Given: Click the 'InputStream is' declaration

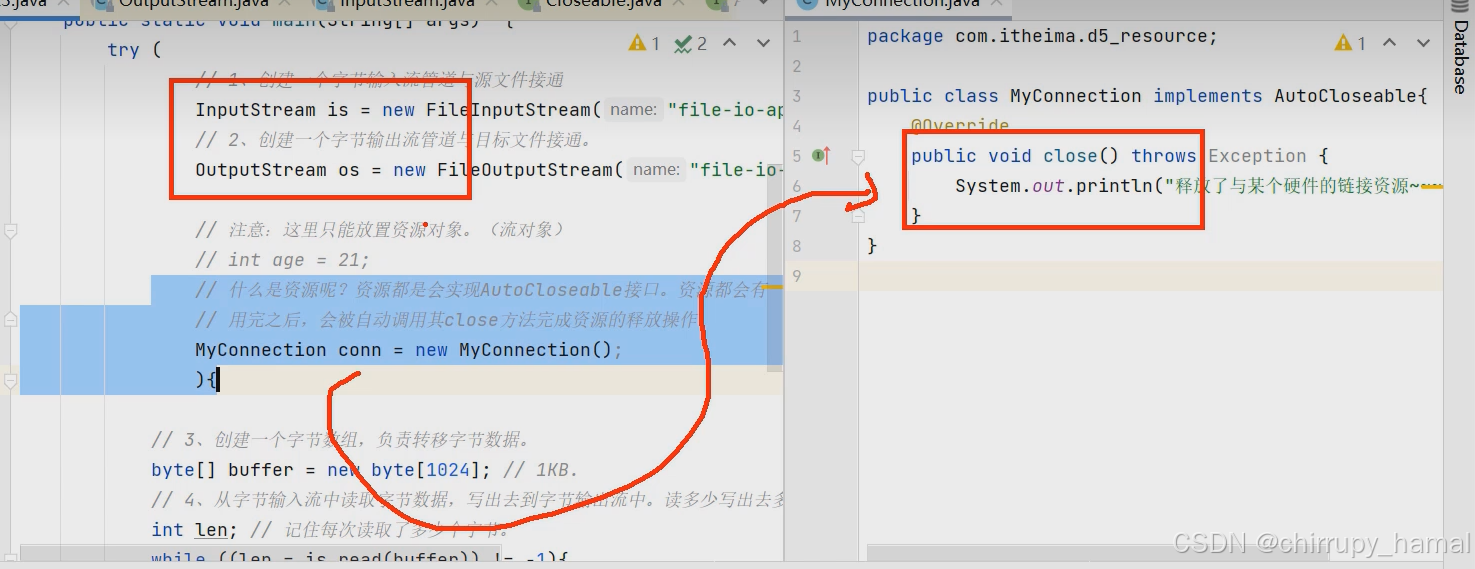Looking at the screenshot, I should 270,110.
